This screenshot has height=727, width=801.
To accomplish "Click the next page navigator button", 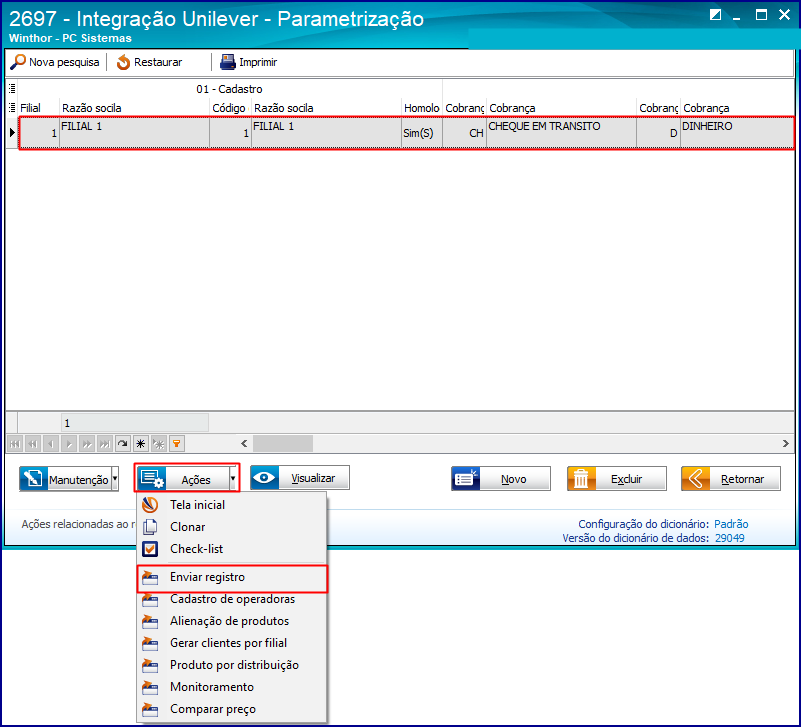I will click(x=87, y=444).
